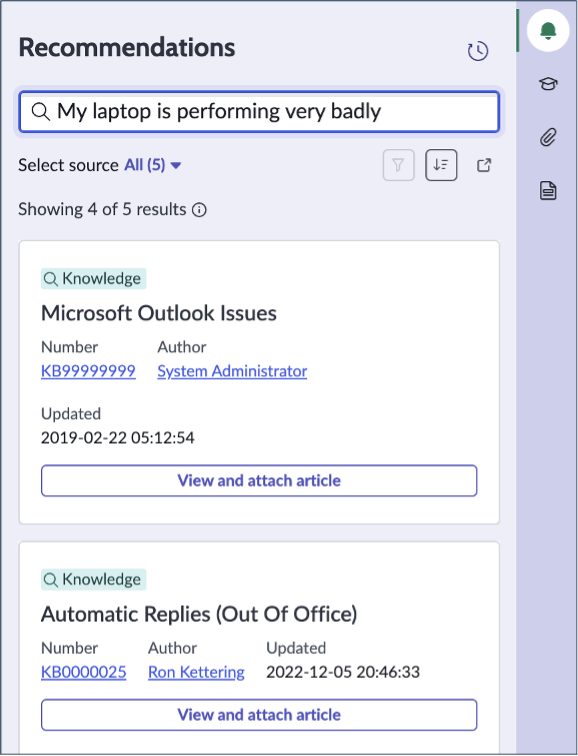The width and height of the screenshot is (578, 756).
Task: Expand the Select source All (5) dropdown
Action: tap(153, 165)
